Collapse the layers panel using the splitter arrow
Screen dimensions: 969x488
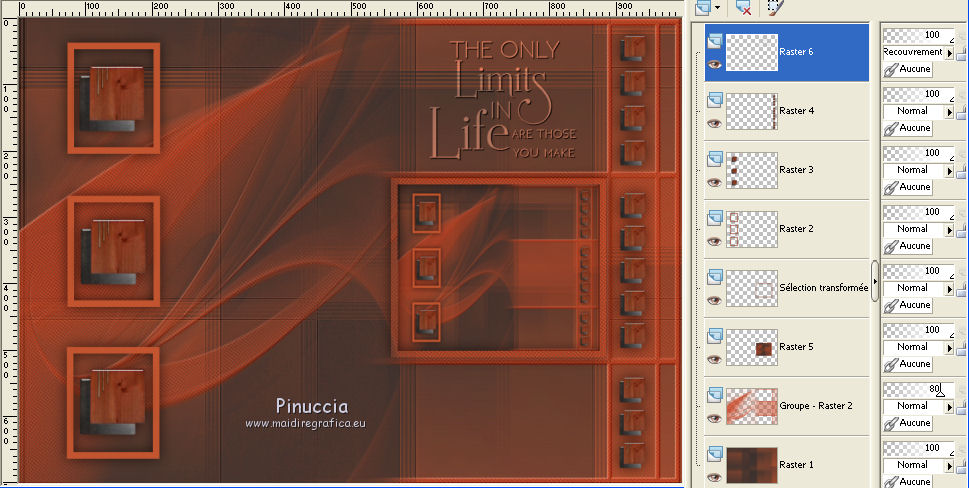(874, 281)
